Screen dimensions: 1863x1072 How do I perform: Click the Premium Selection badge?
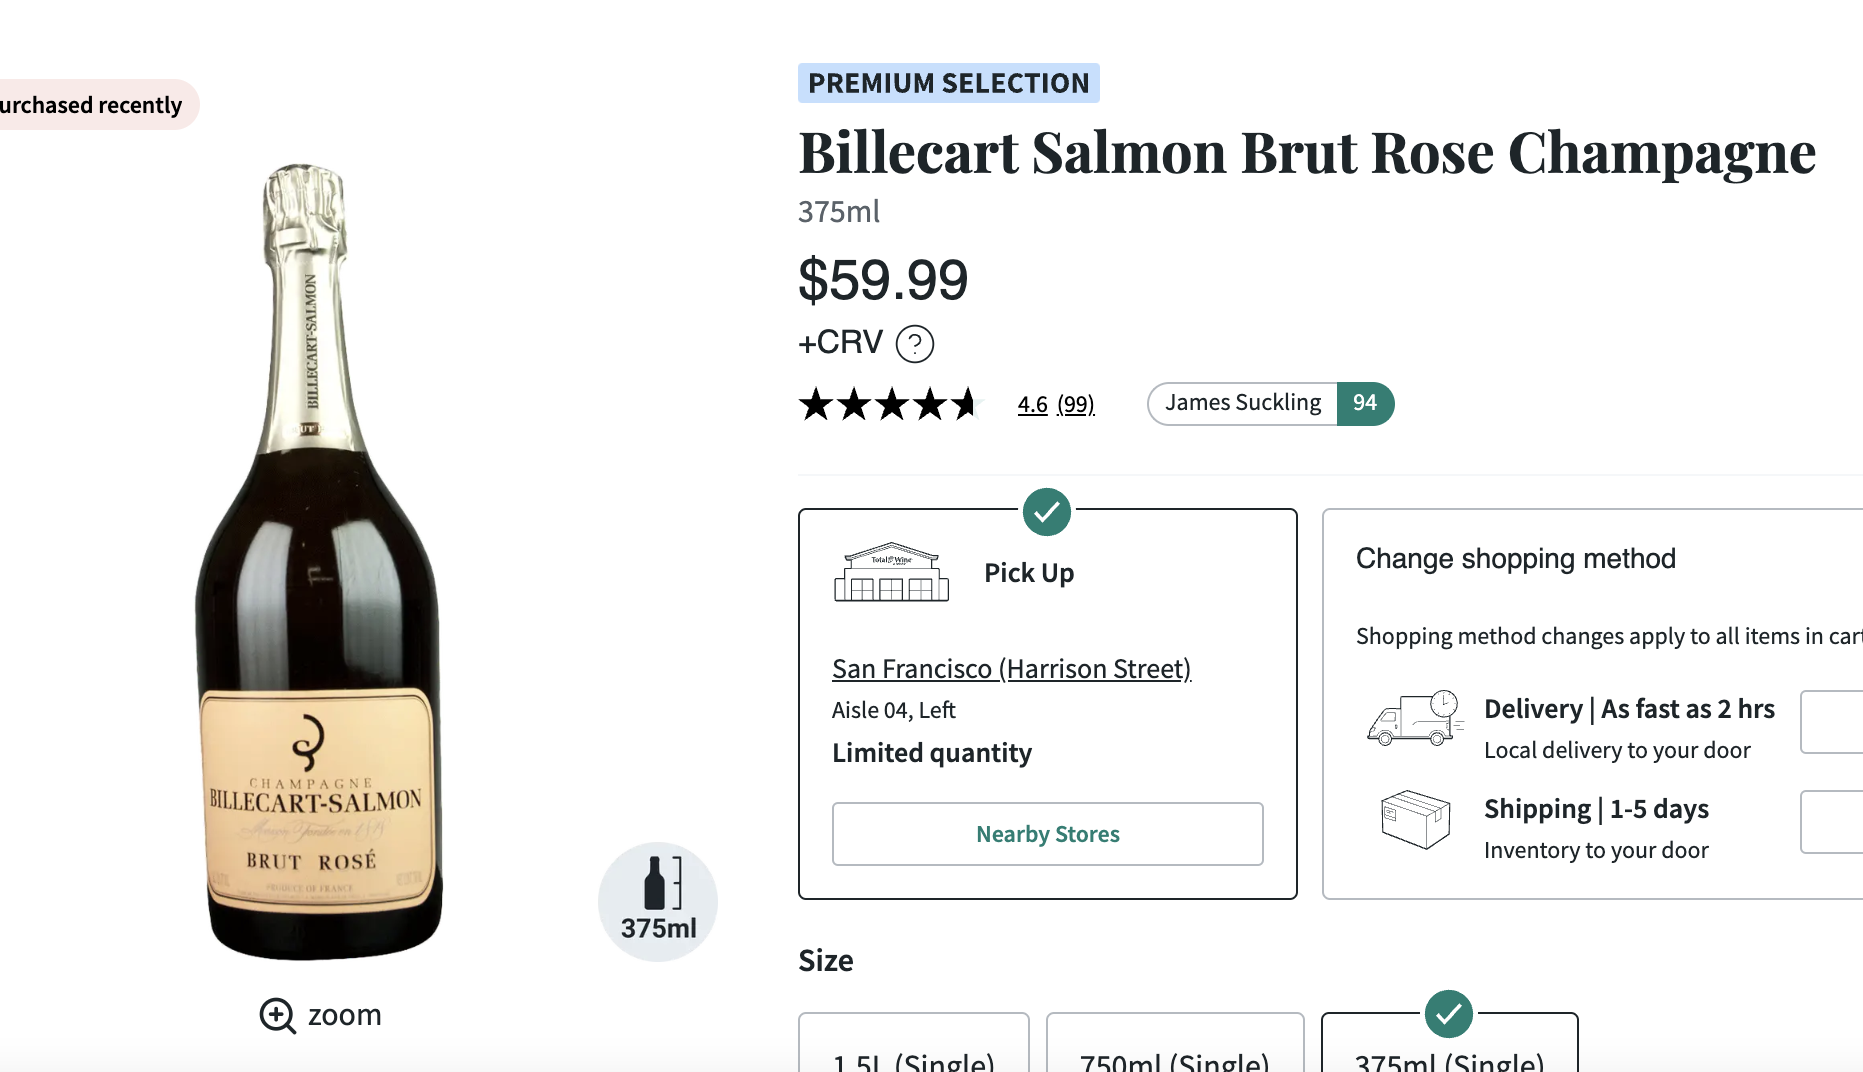(949, 83)
